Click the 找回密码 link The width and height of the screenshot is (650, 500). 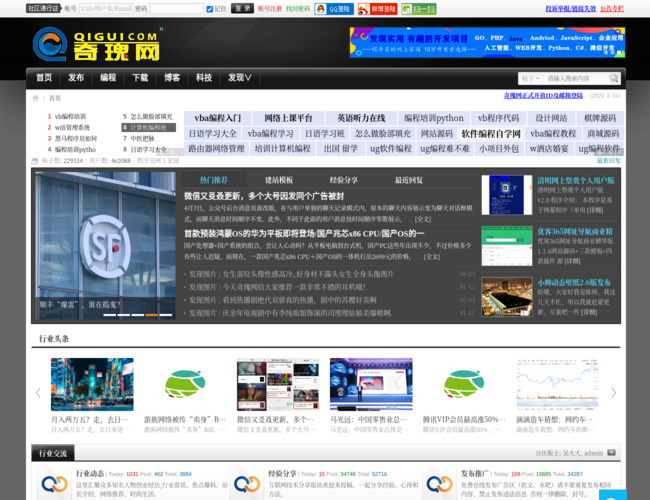point(298,9)
